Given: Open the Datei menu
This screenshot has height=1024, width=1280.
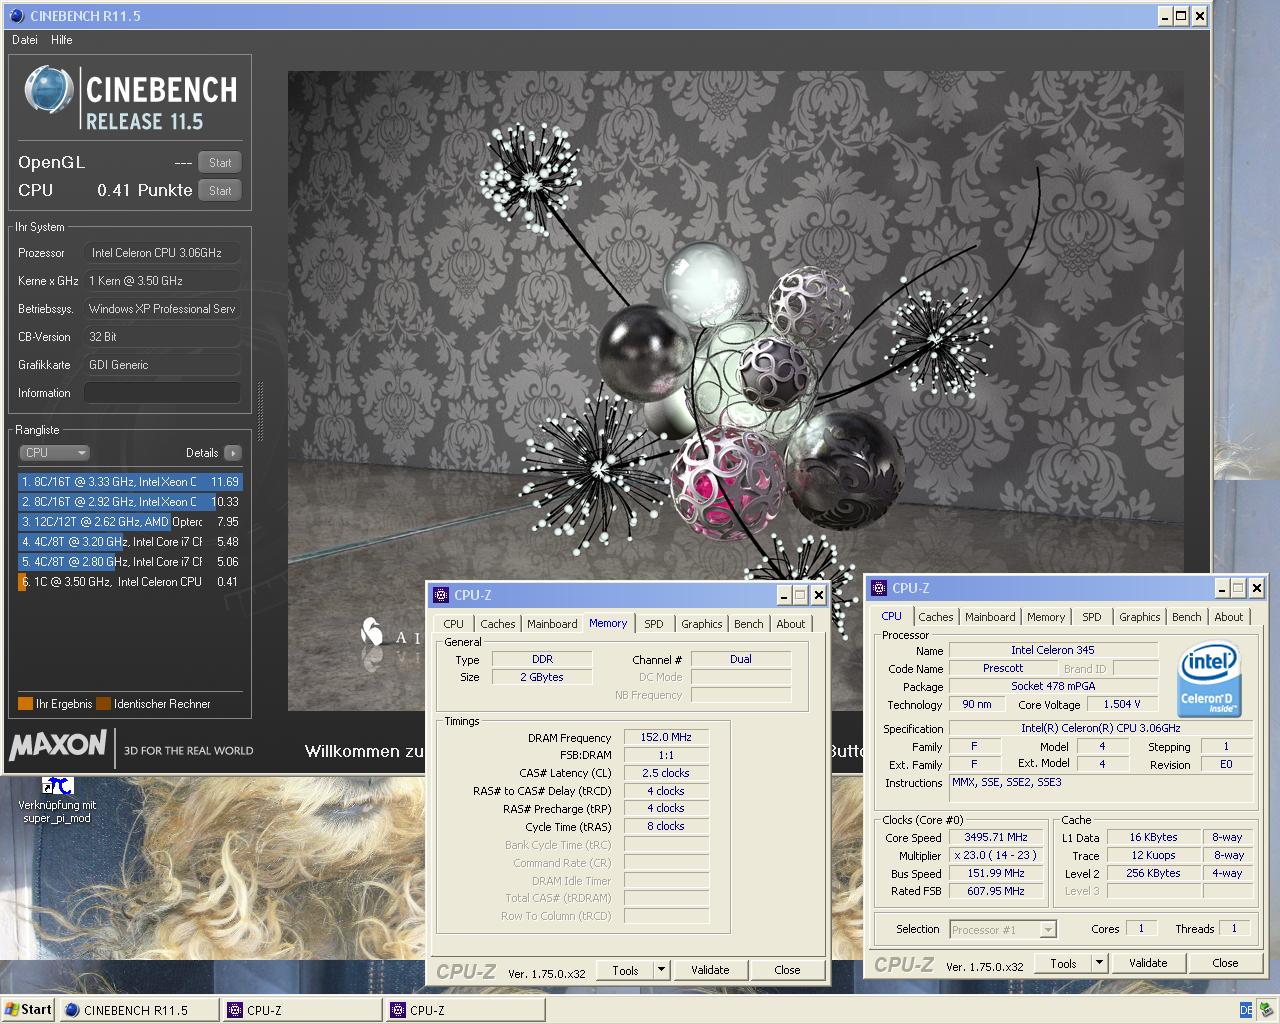Looking at the screenshot, I should pos(25,40).
